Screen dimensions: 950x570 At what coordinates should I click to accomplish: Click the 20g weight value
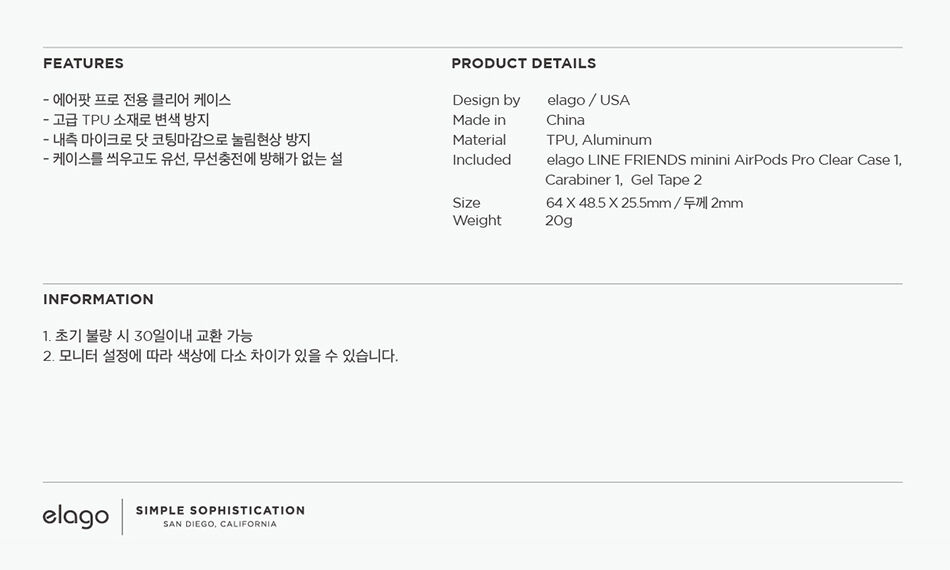[559, 220]
